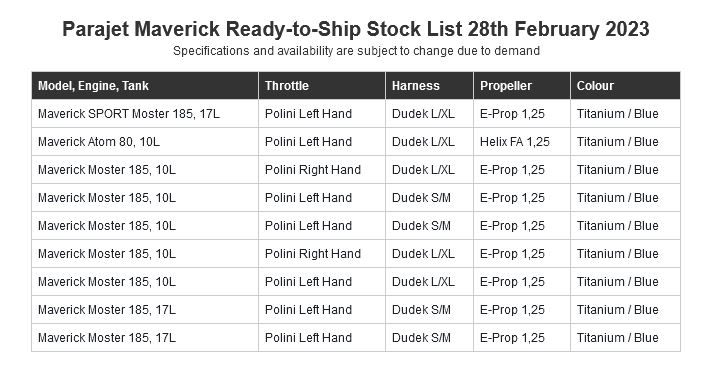Click the Harness column header
The width and height of the screenshot is (707, 378).
(x=429, y=86)
